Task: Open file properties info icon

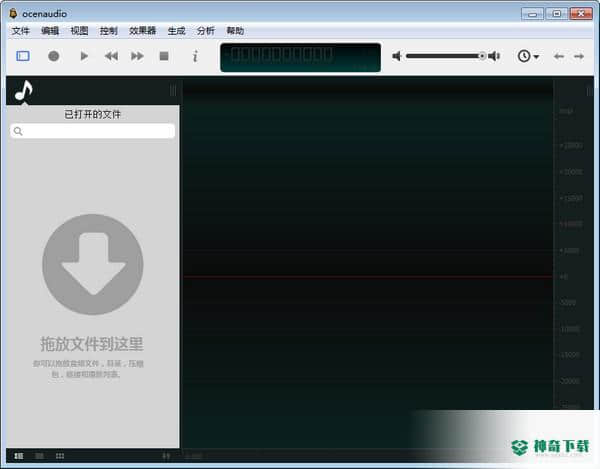Action: point(195,56)
